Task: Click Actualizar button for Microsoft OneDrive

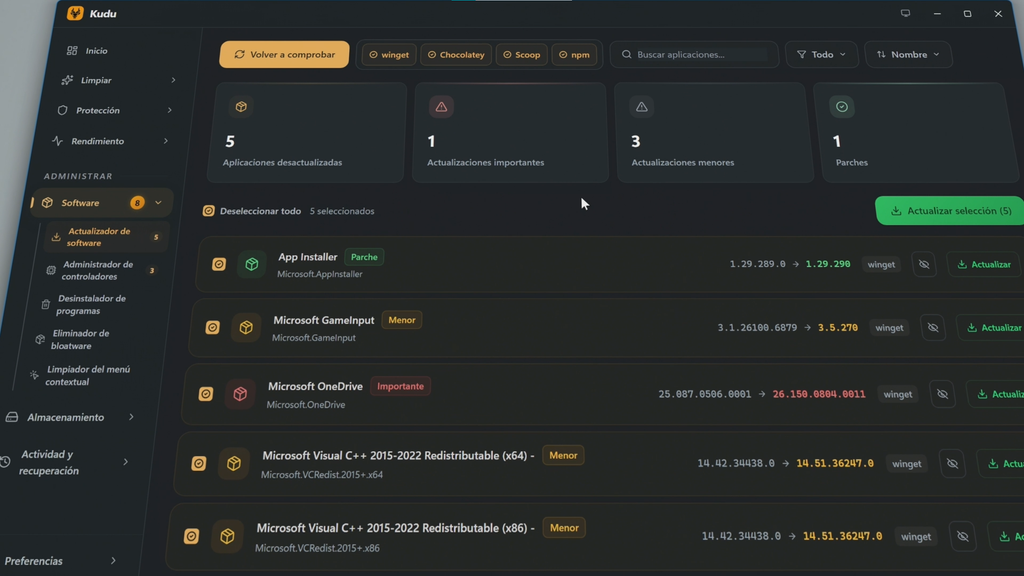Action: [997, 394]
